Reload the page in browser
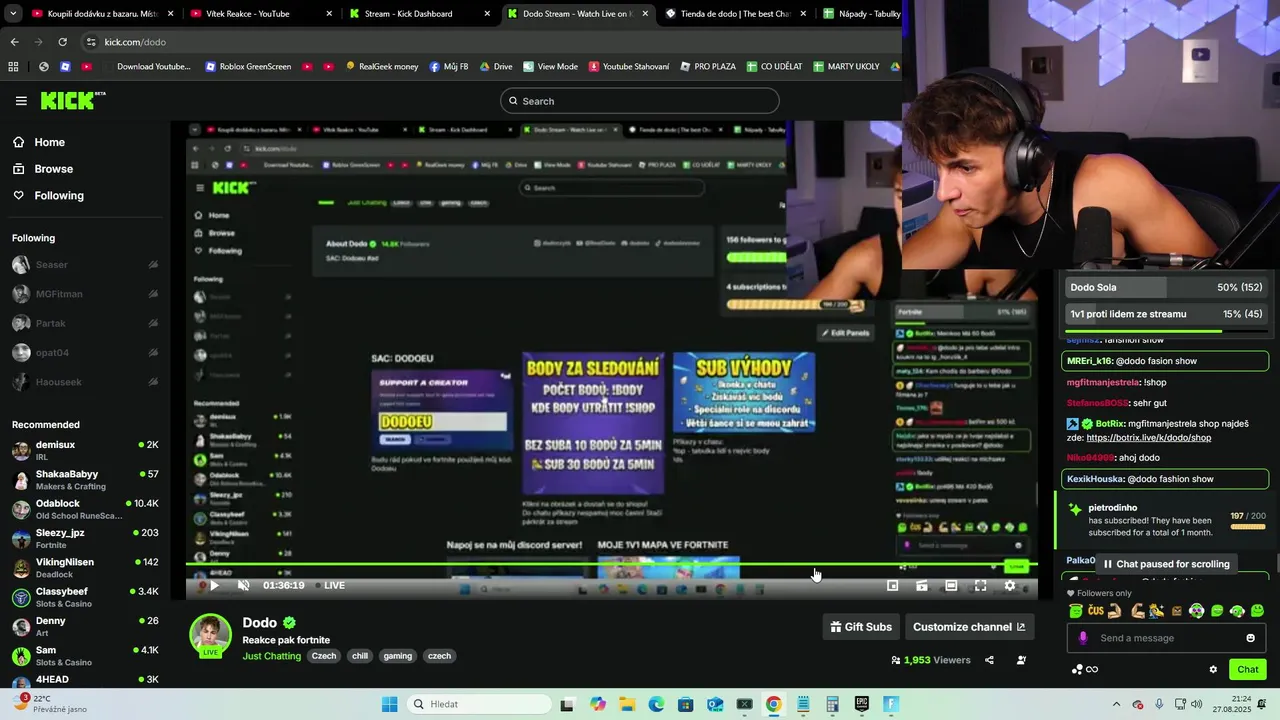 [62, 42]
